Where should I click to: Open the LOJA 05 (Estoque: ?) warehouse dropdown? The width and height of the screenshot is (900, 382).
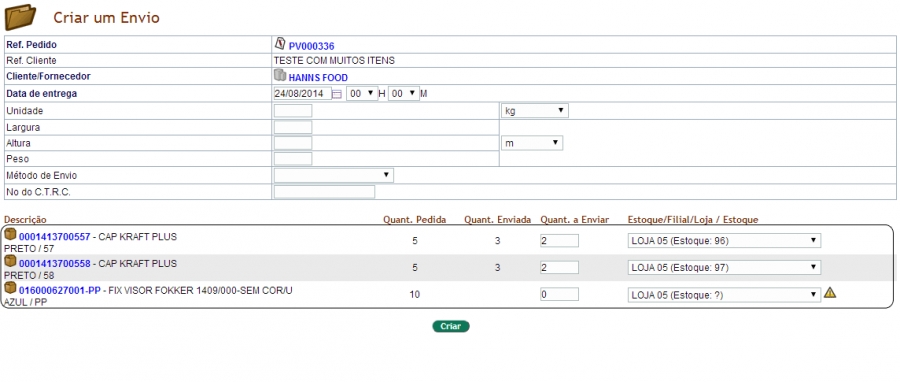pos(724,295)
